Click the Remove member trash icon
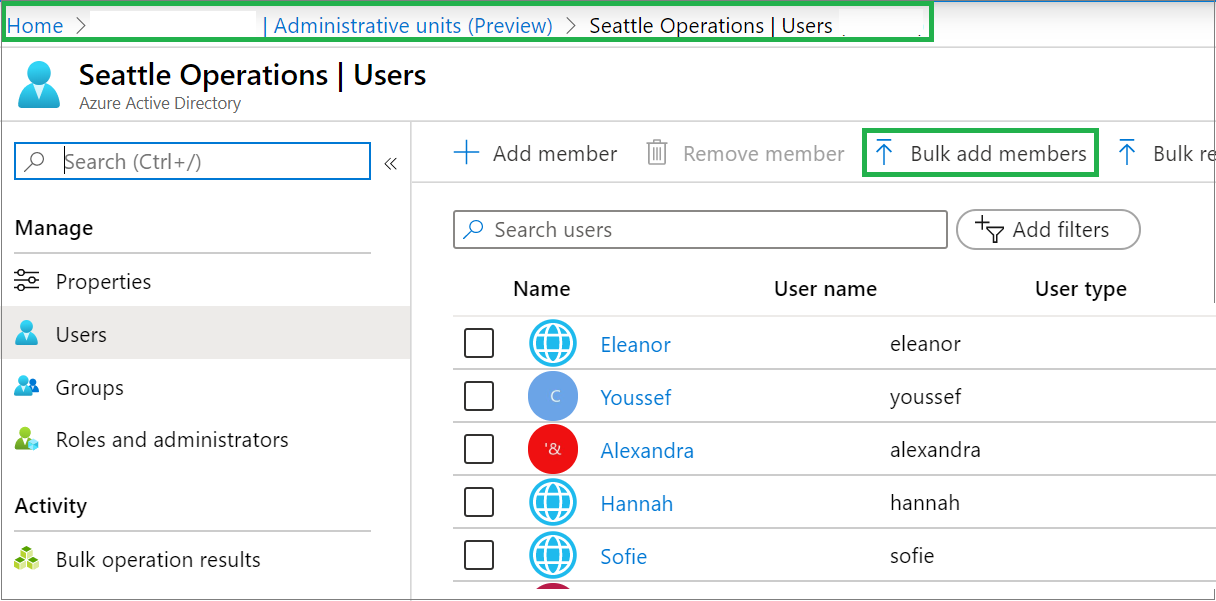This screenshot has width=1216, height=601. tap(657, 153)
